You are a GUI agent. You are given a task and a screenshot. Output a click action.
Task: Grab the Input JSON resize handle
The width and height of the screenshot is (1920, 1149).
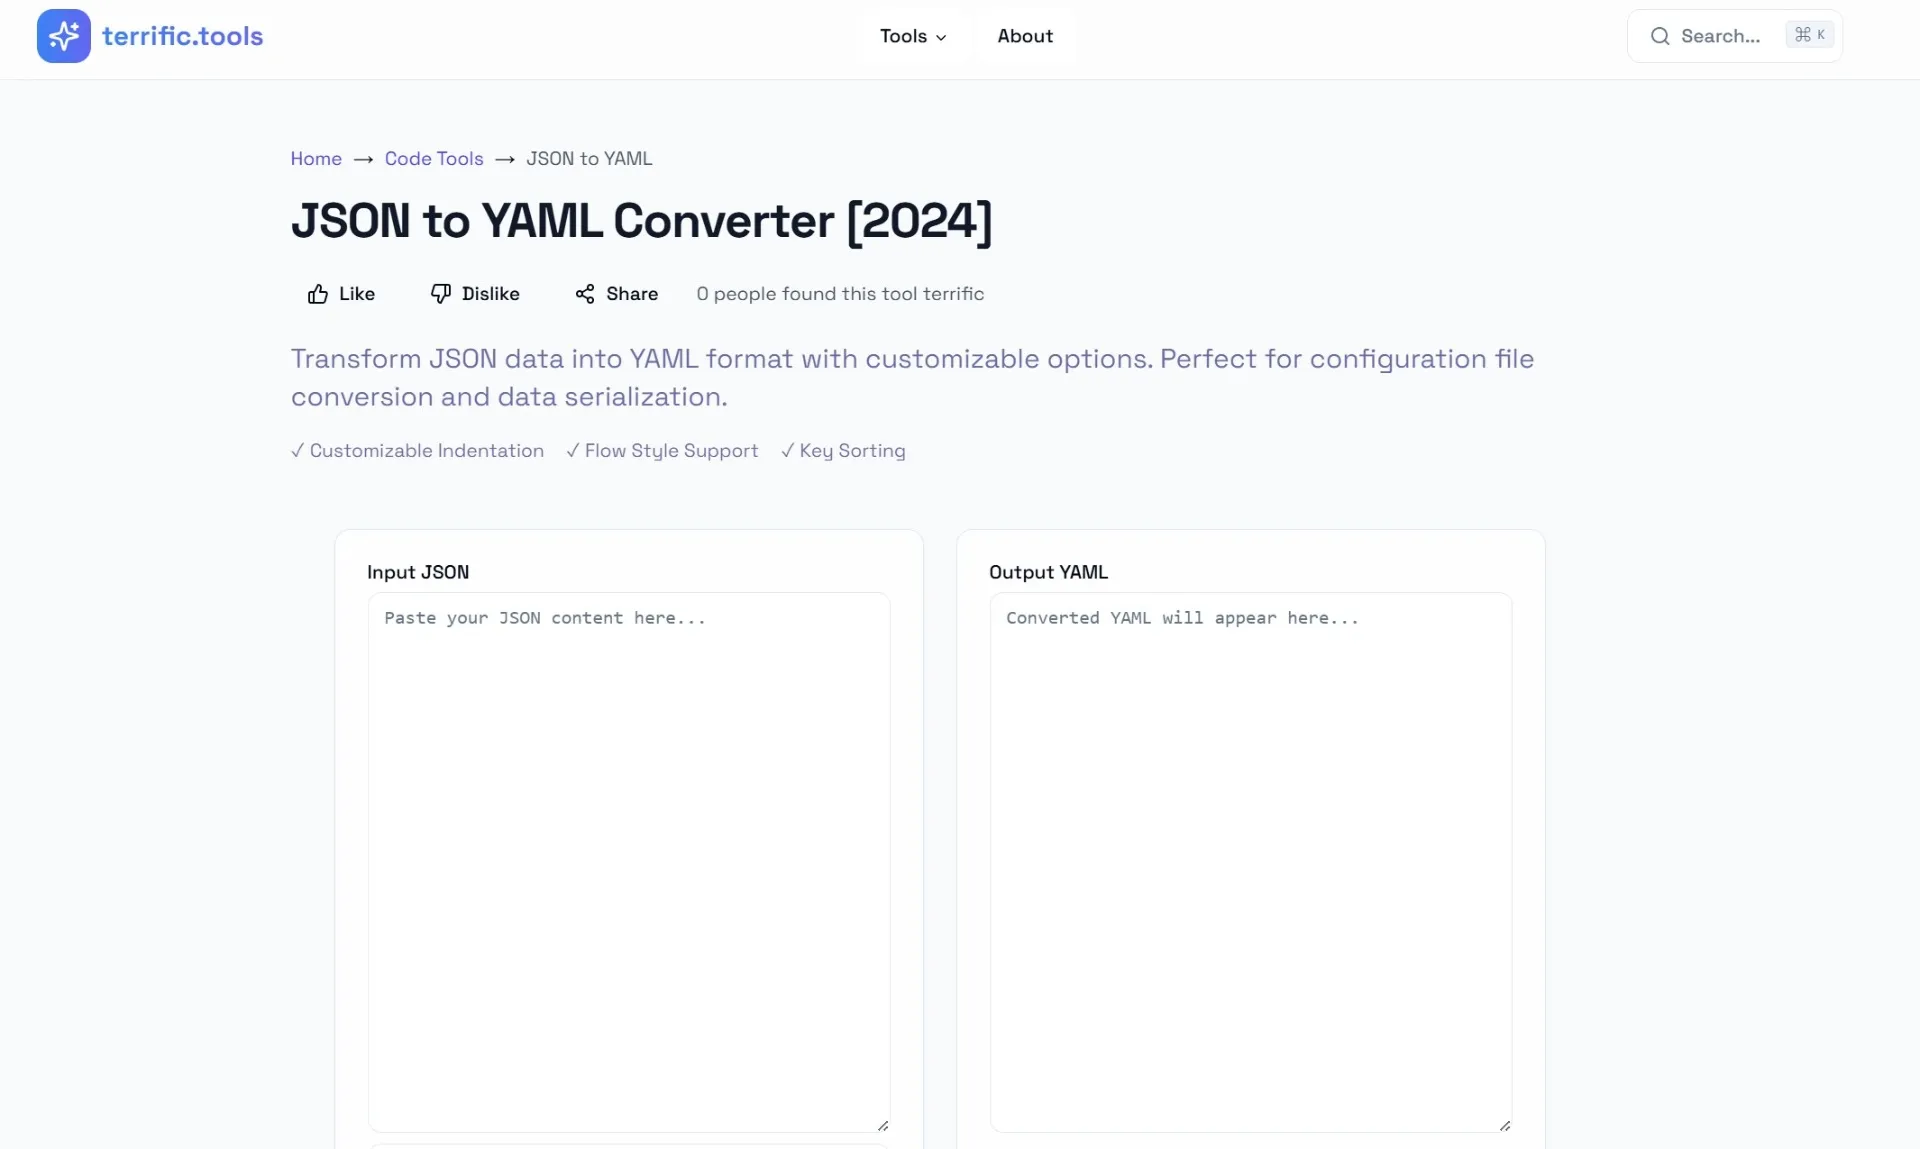[883, 1126]
